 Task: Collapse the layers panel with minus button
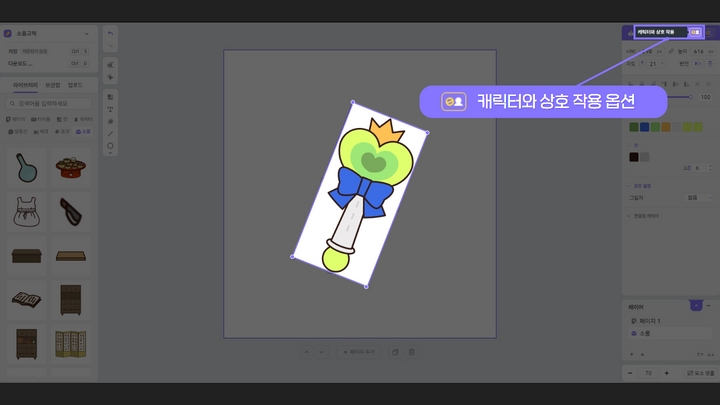click(709, 305)
